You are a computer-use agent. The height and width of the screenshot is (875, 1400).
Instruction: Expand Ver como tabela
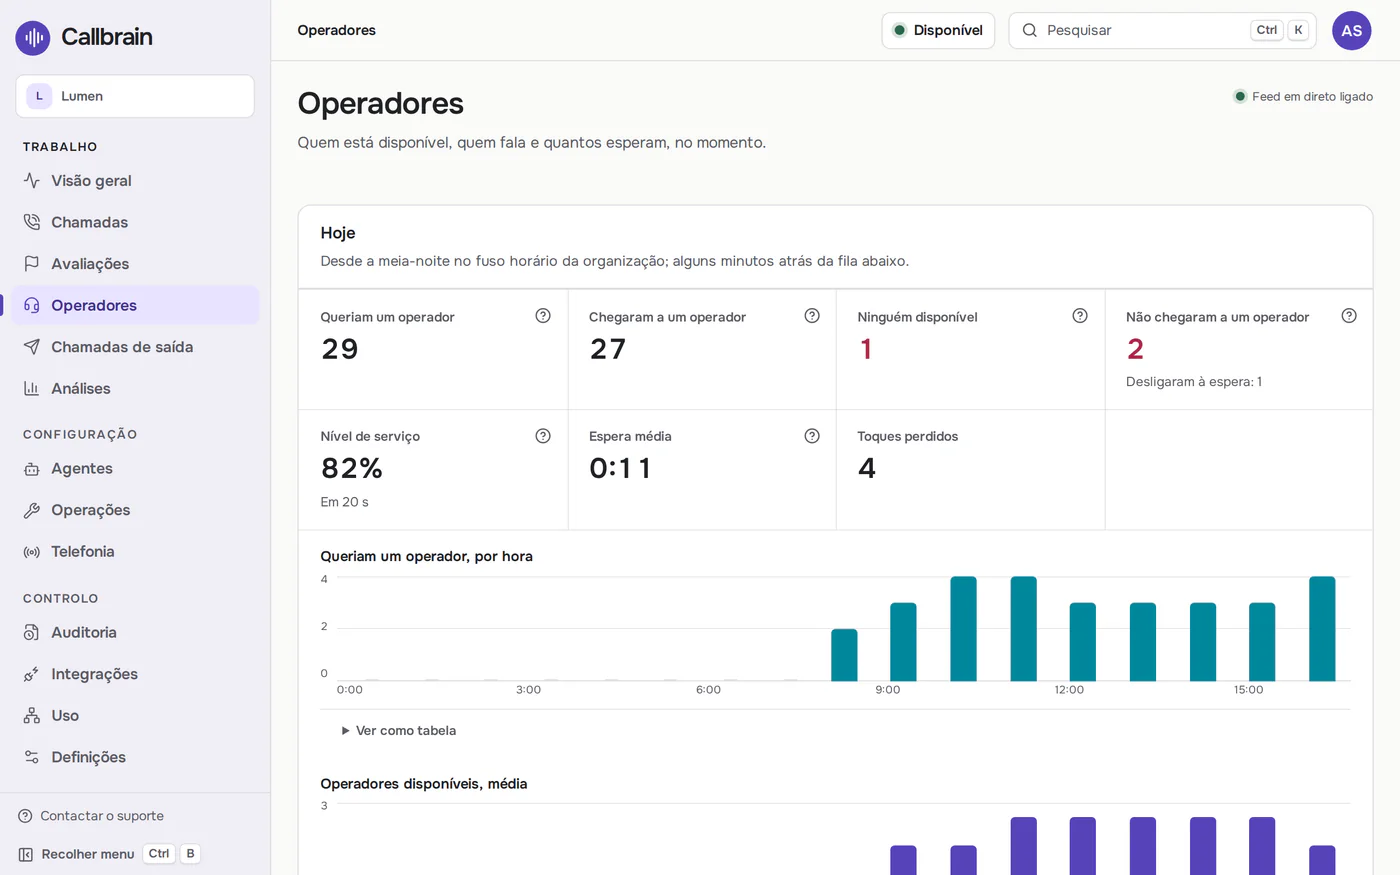(x=399, y=731)
